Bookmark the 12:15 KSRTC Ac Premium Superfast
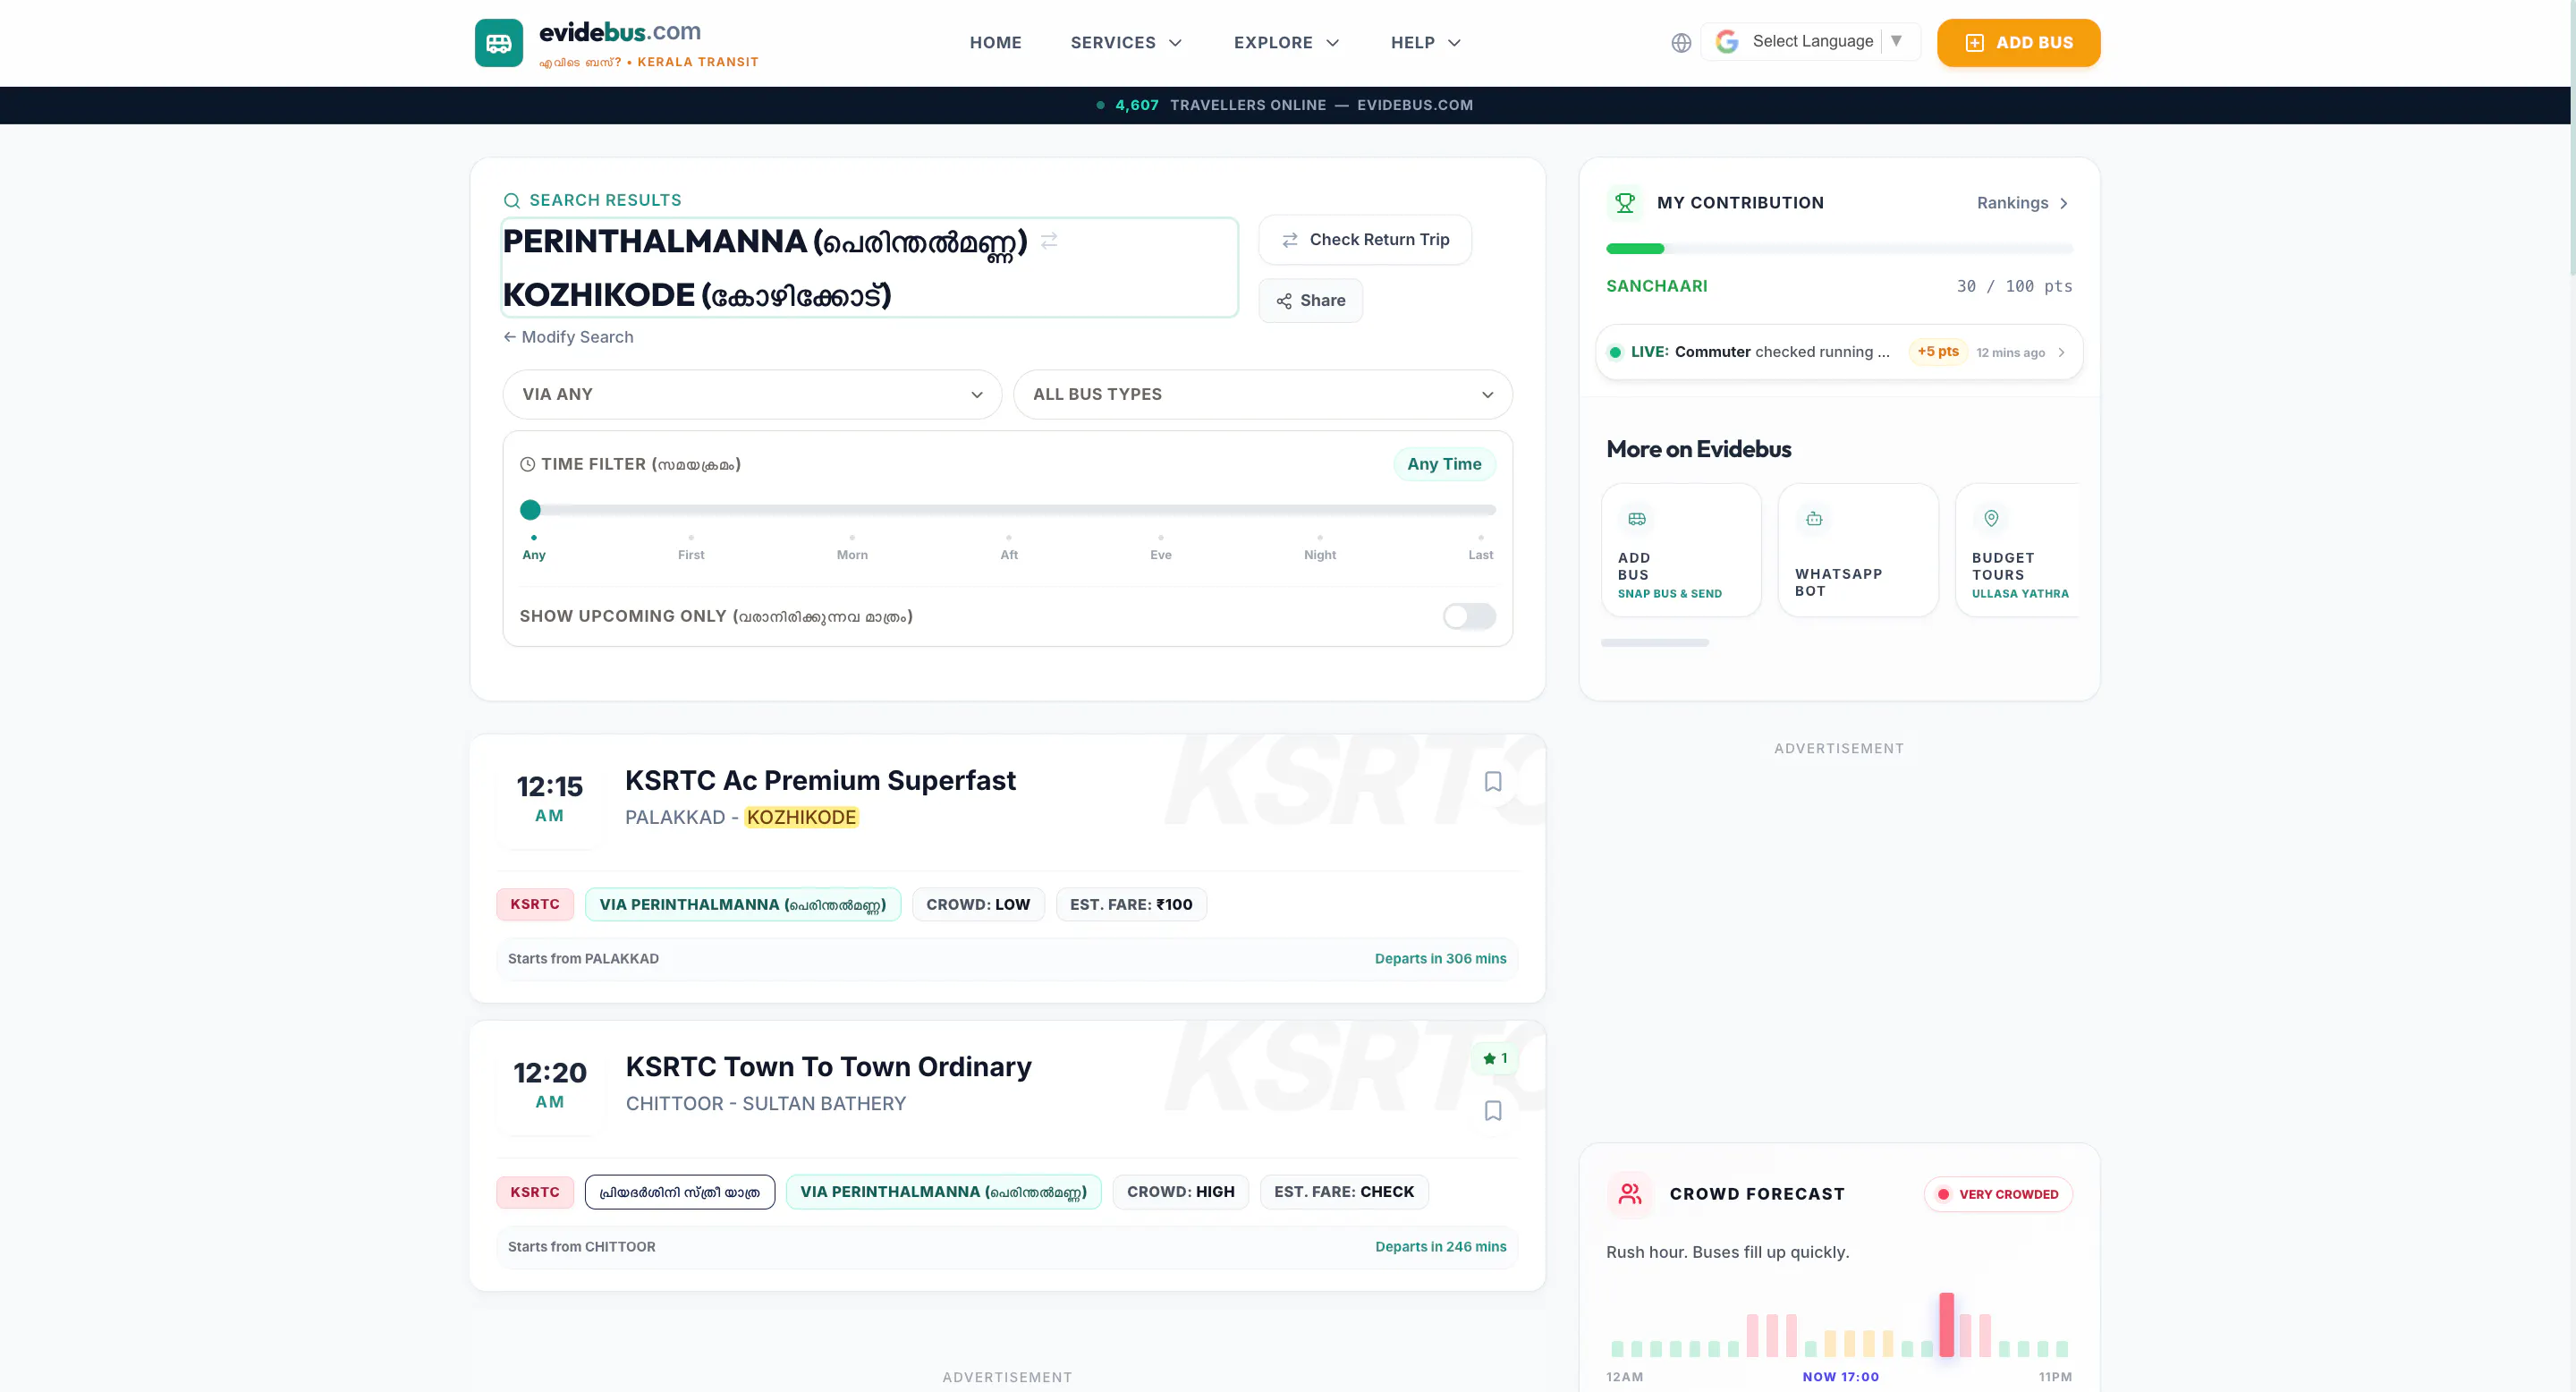The width and height of the screenshot is (2576, 1392). pos(1492,781)
